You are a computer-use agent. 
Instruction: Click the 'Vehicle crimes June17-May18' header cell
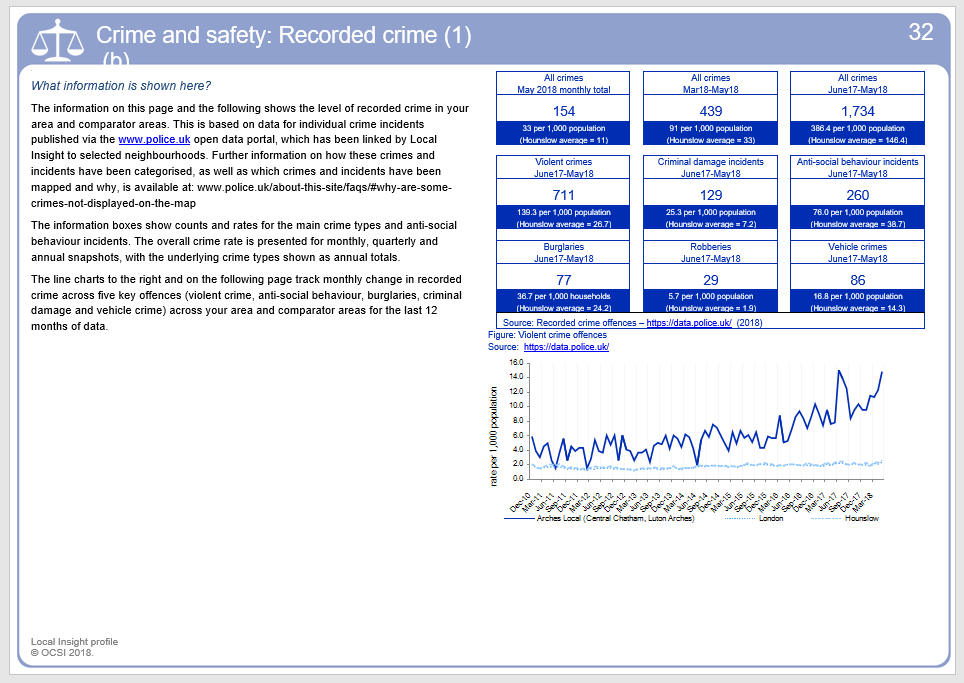[857, 252]
